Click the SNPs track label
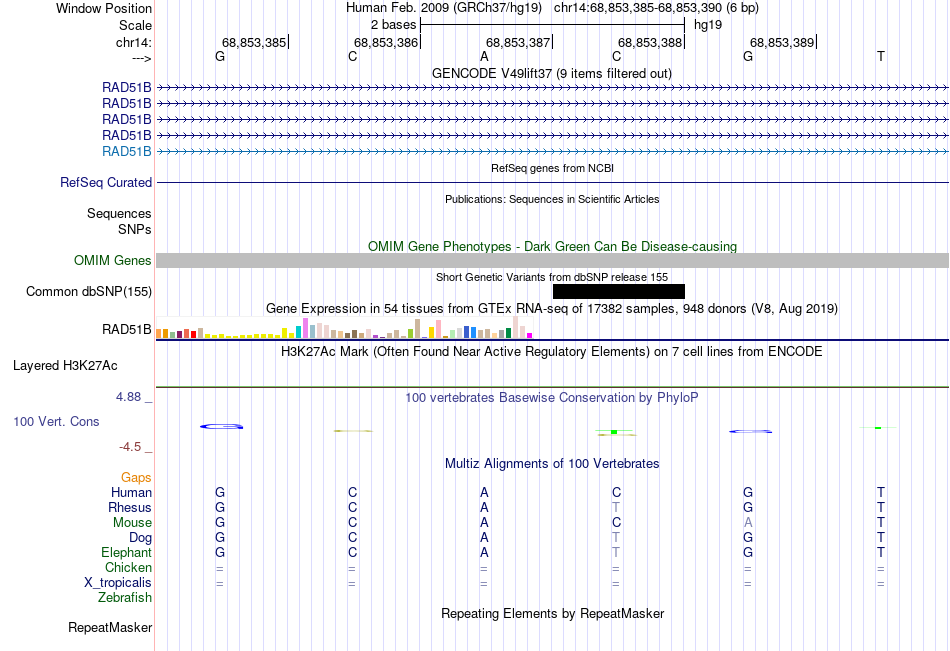This screenshot has width=950, height=651. [x=135, y=229]
